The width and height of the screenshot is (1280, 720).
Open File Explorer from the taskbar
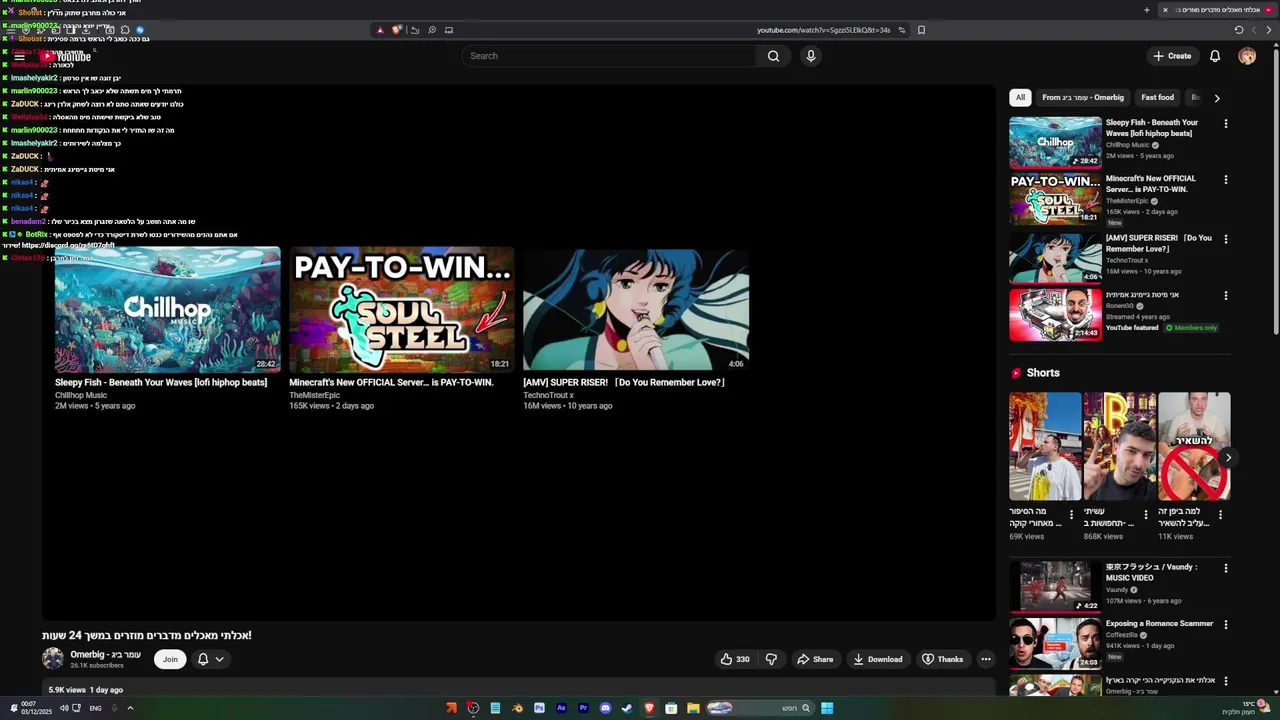[x=693, y=708]
